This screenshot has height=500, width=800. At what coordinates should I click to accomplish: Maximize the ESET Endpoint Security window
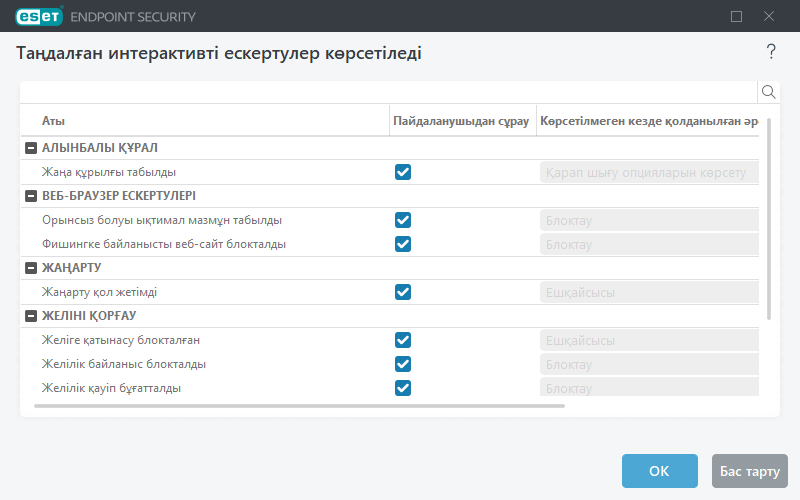(737, 17)
